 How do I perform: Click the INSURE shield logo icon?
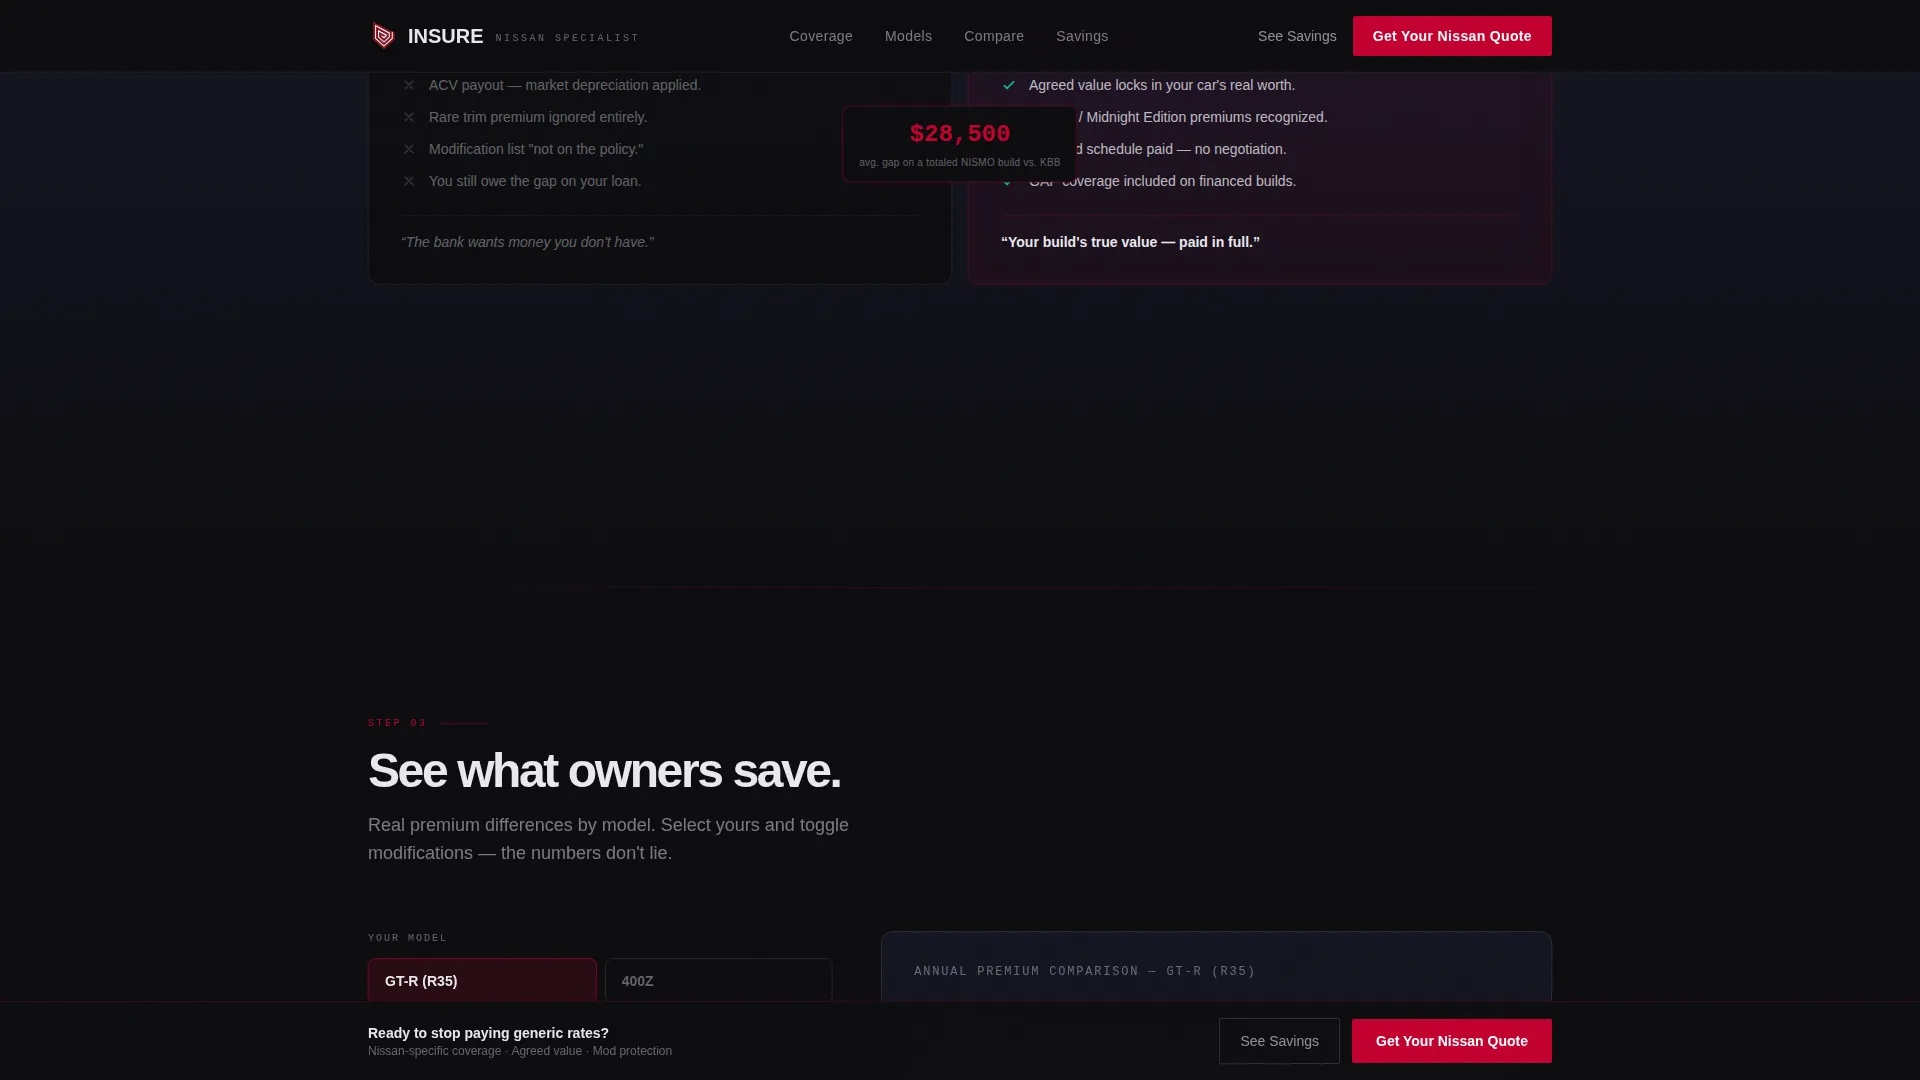383,36
